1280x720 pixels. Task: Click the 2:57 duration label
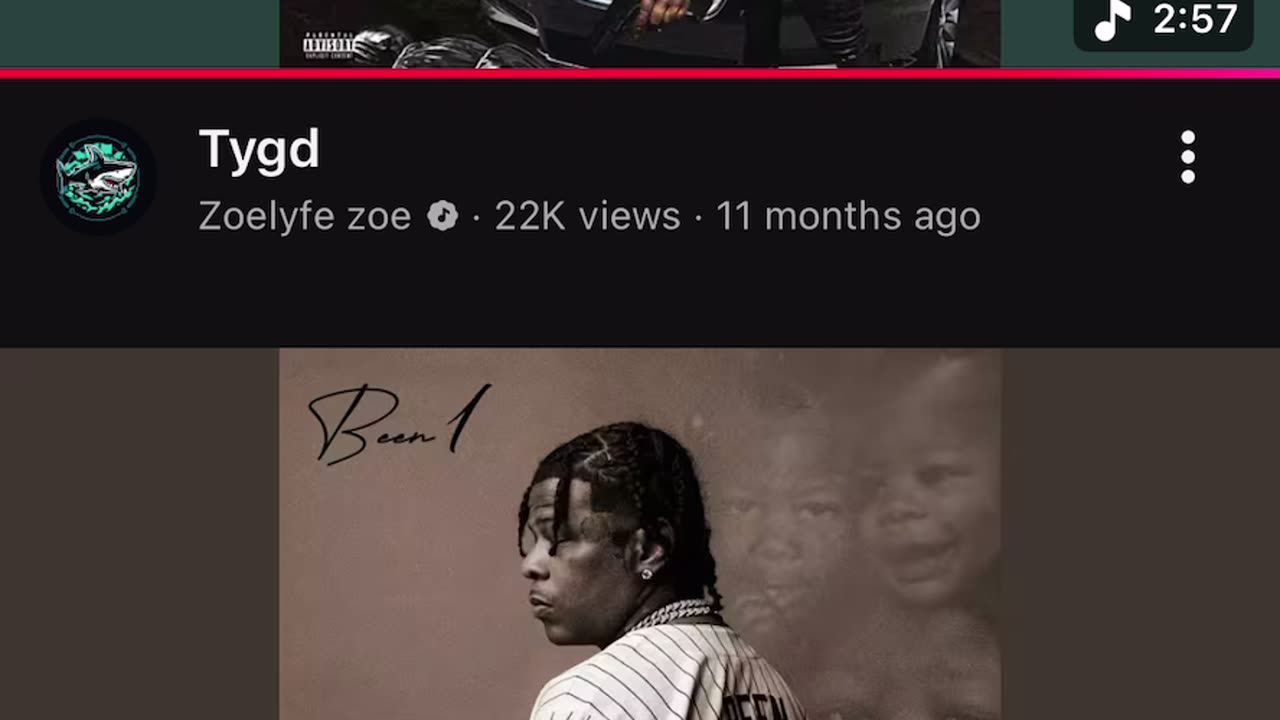1195,19
